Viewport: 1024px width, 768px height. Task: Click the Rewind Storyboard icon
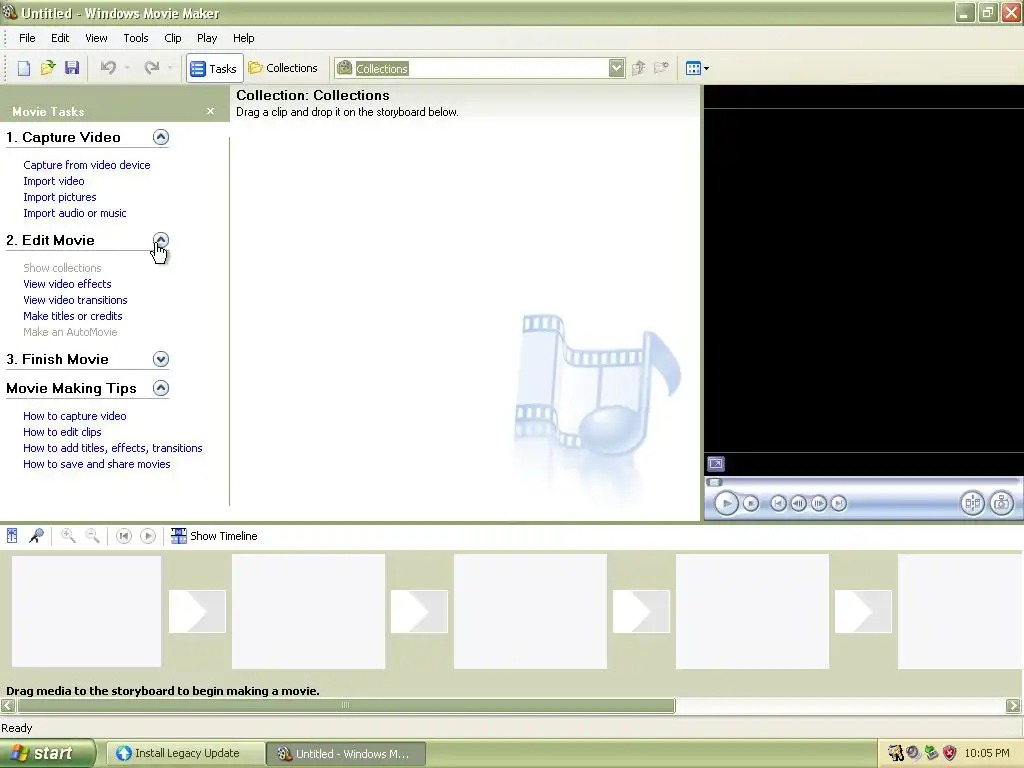[x=123, y=536]
